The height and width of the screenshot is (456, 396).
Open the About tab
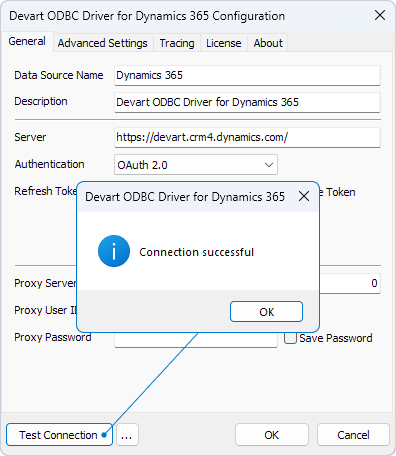point(268,43)
